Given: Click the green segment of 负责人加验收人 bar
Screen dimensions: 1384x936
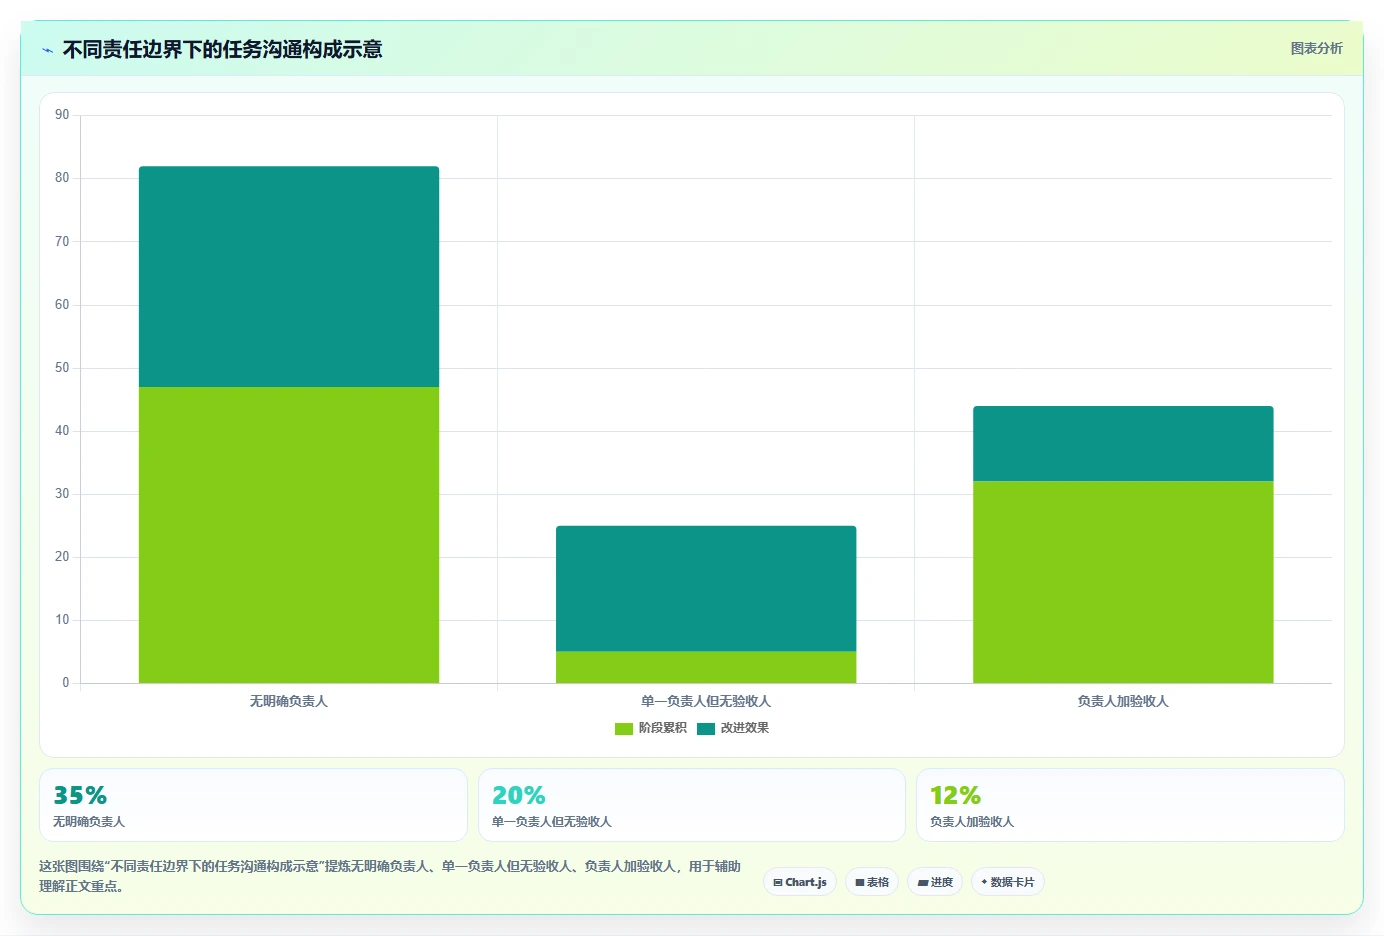Looking at the screenshot, I should click(1123, 582).
